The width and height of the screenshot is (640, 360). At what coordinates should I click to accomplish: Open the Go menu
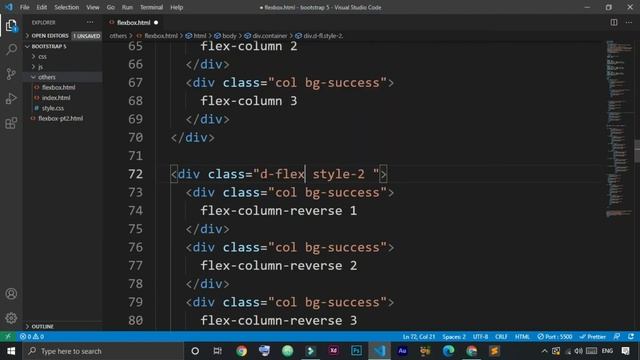tap(111, 7)
